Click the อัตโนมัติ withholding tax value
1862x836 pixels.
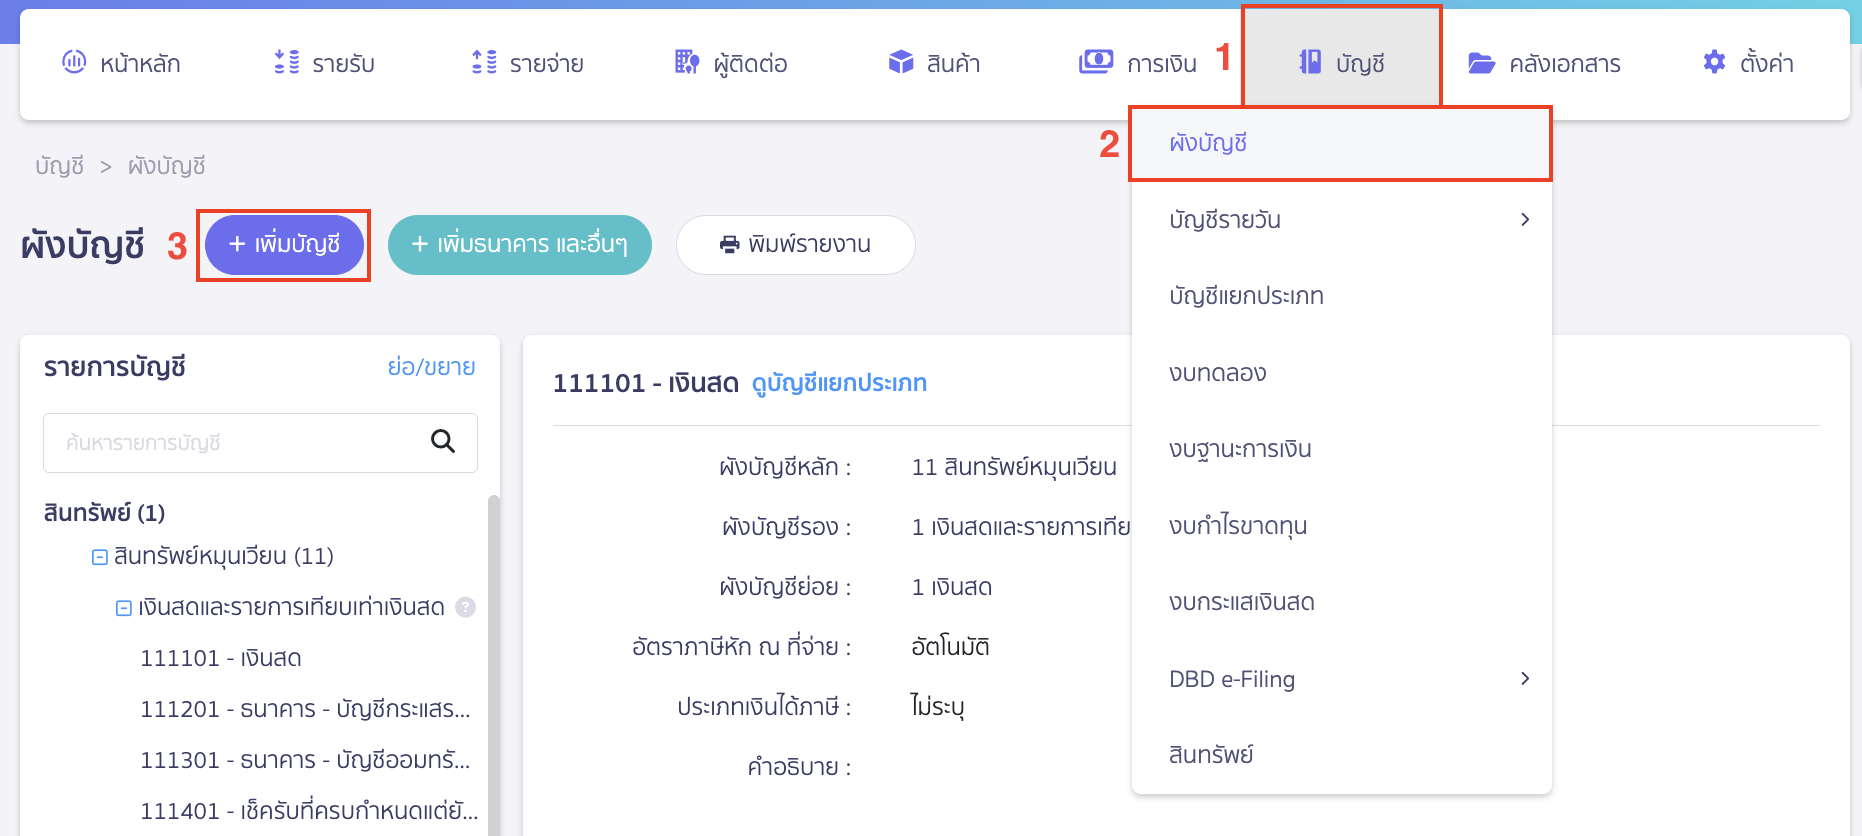[950, 647]
